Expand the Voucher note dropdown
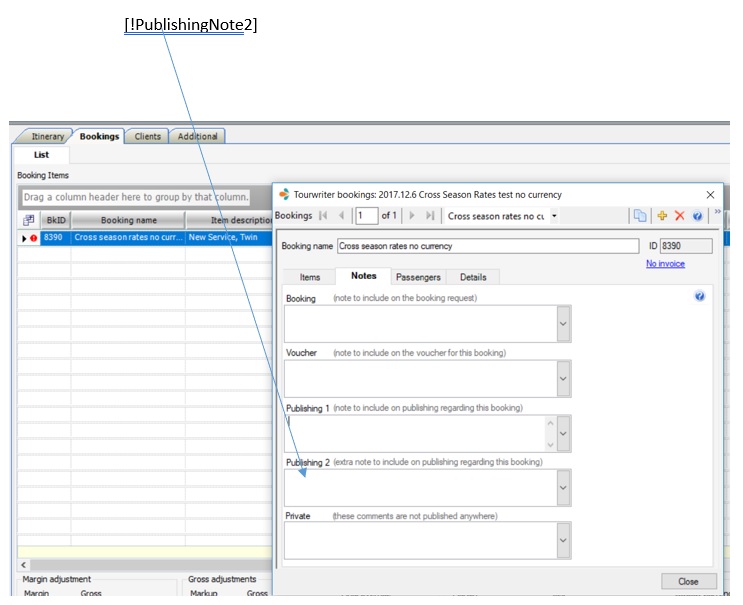 click(x=563, y=379)
